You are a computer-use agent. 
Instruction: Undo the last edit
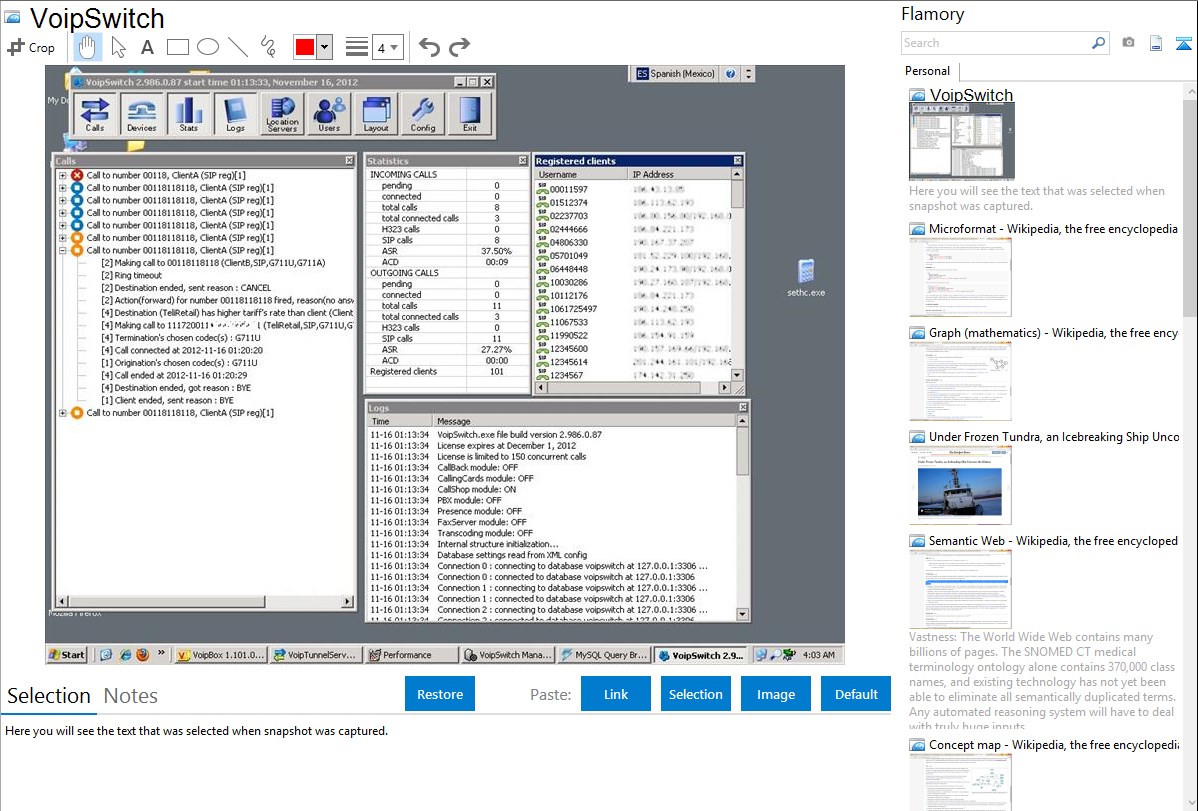point(429,47)
